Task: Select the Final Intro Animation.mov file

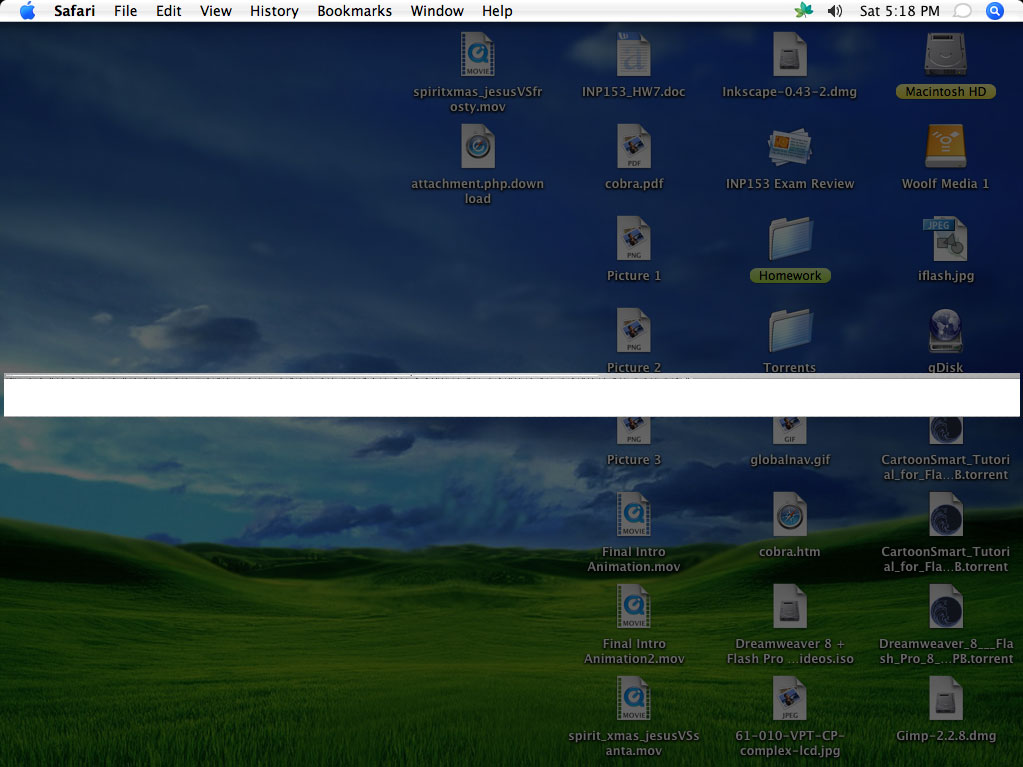Action: 634,515
